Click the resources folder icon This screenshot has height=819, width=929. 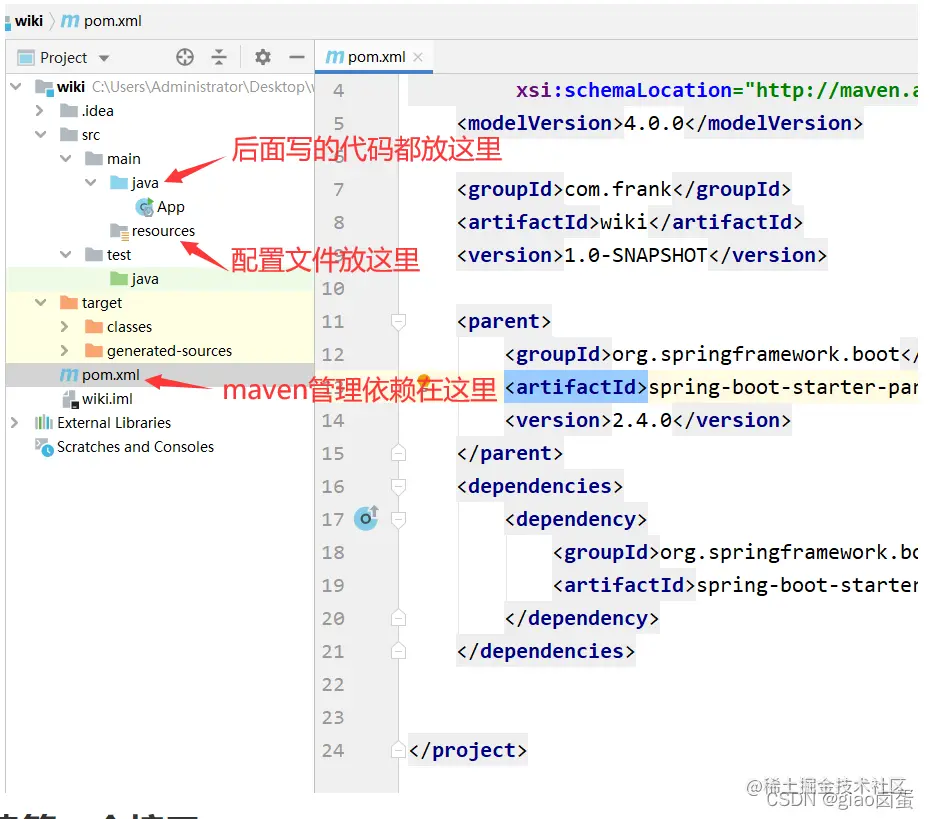tap(119, 231)
